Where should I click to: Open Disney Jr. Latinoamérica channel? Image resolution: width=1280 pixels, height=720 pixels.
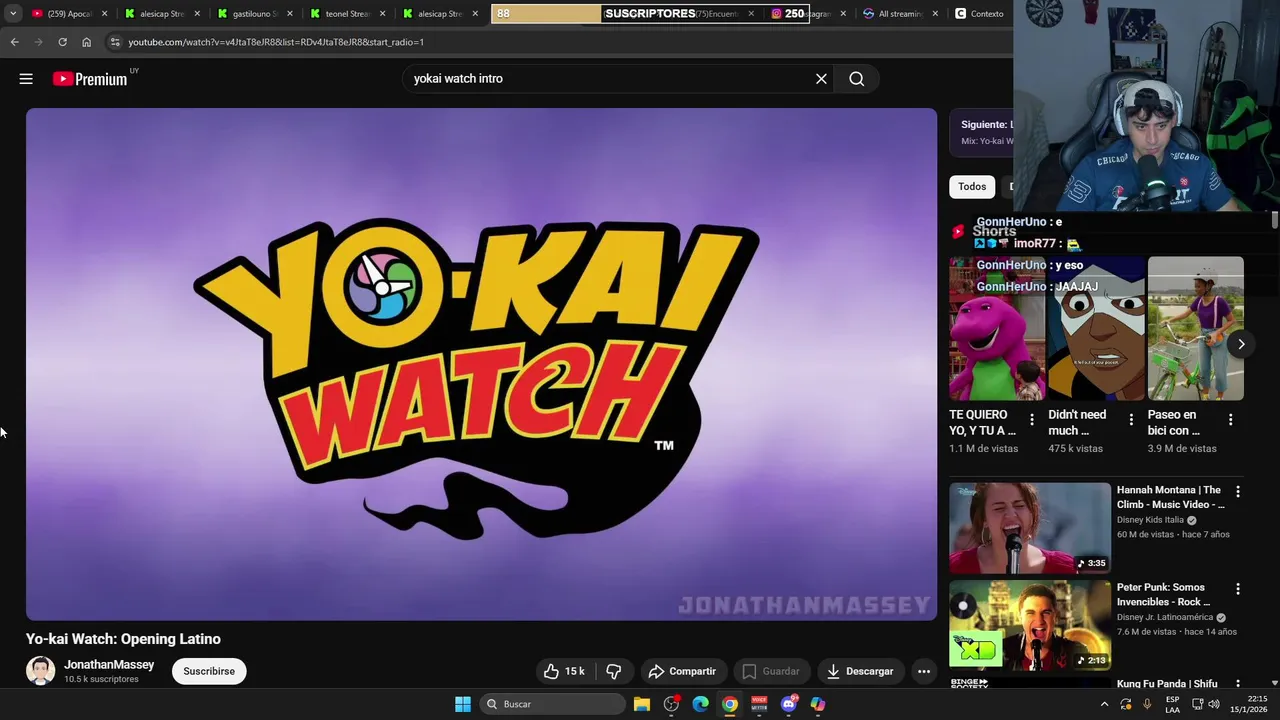tap(1165, 617)
